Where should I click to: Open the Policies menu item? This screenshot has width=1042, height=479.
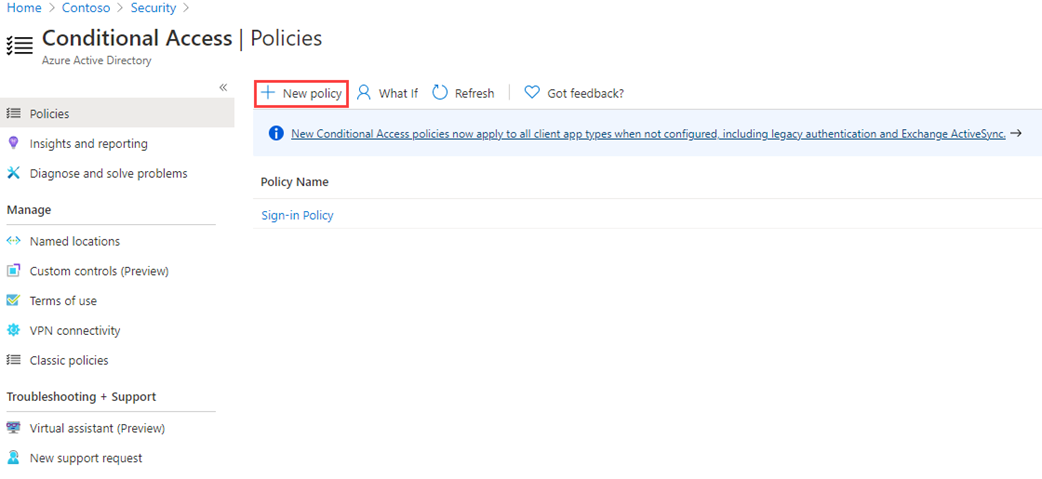tap(117, 114)
